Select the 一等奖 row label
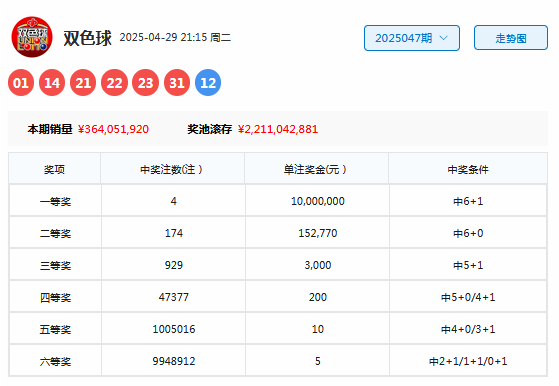 55,201
